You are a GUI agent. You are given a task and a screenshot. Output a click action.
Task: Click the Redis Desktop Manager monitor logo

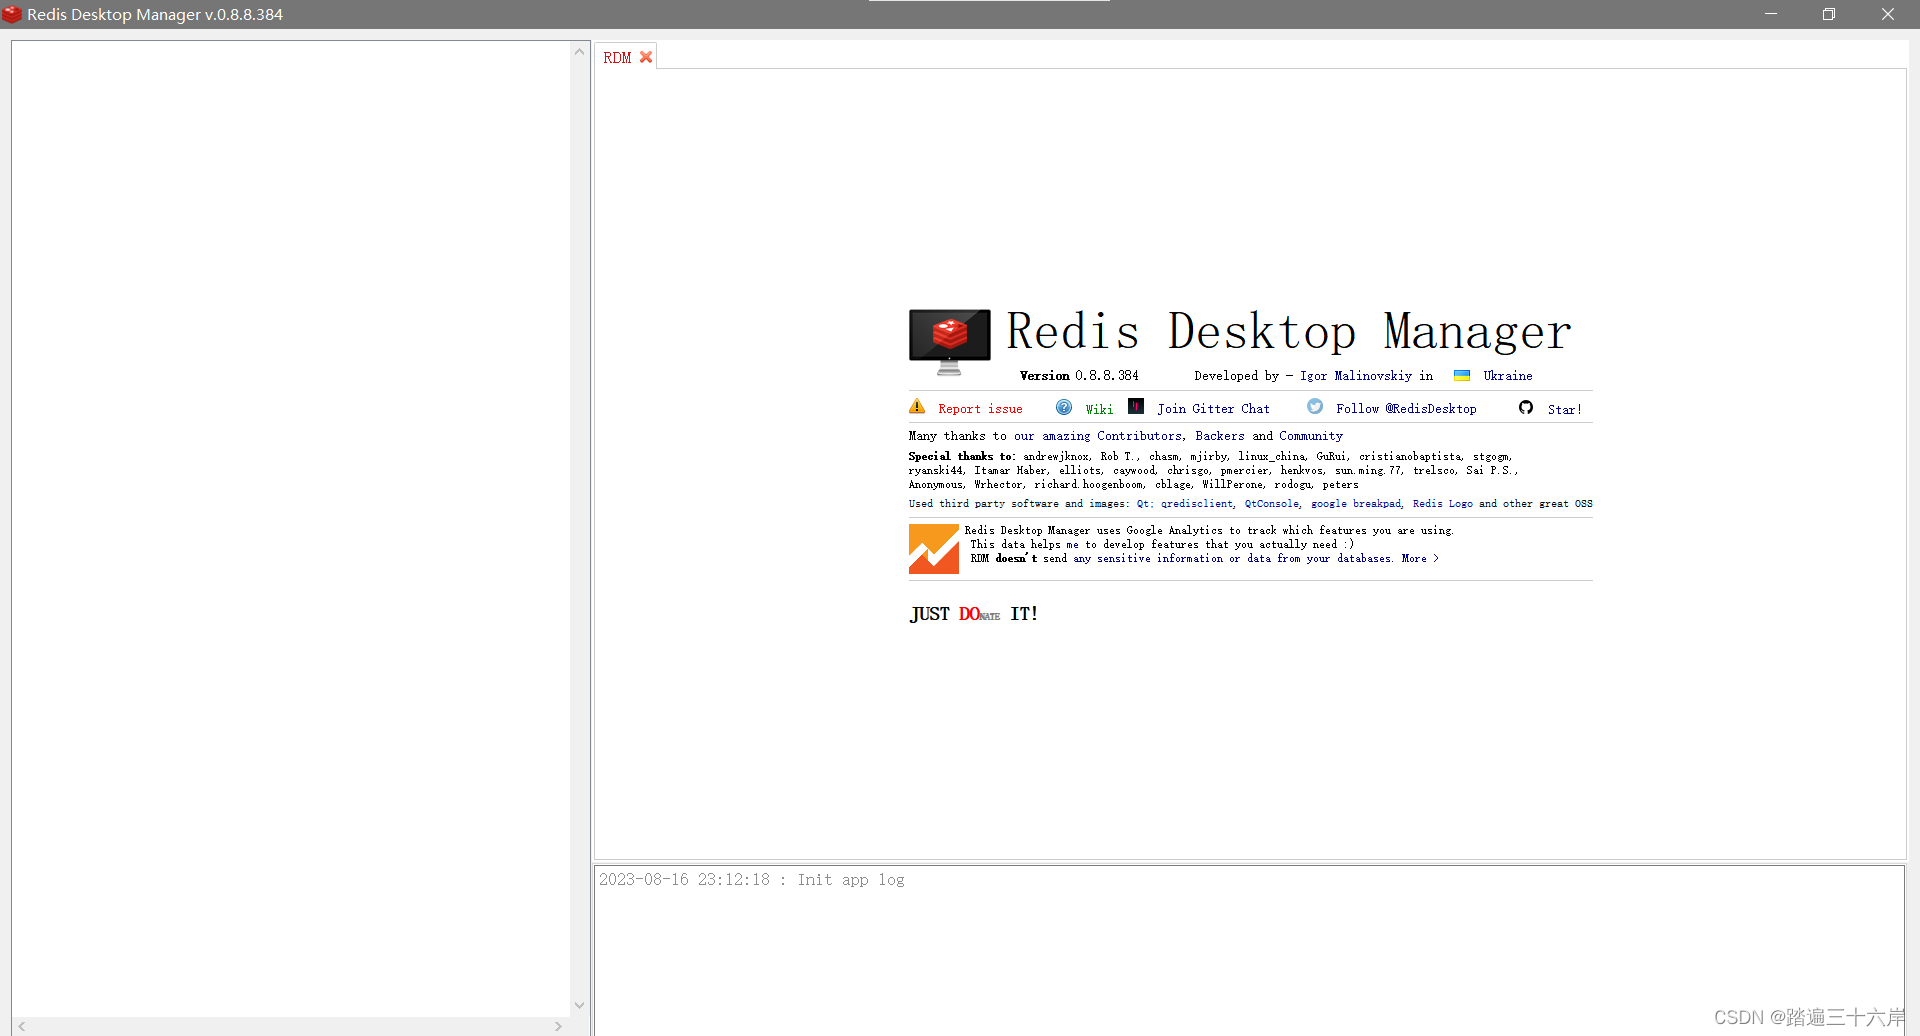pyautogui.click(x=949, y=341)
